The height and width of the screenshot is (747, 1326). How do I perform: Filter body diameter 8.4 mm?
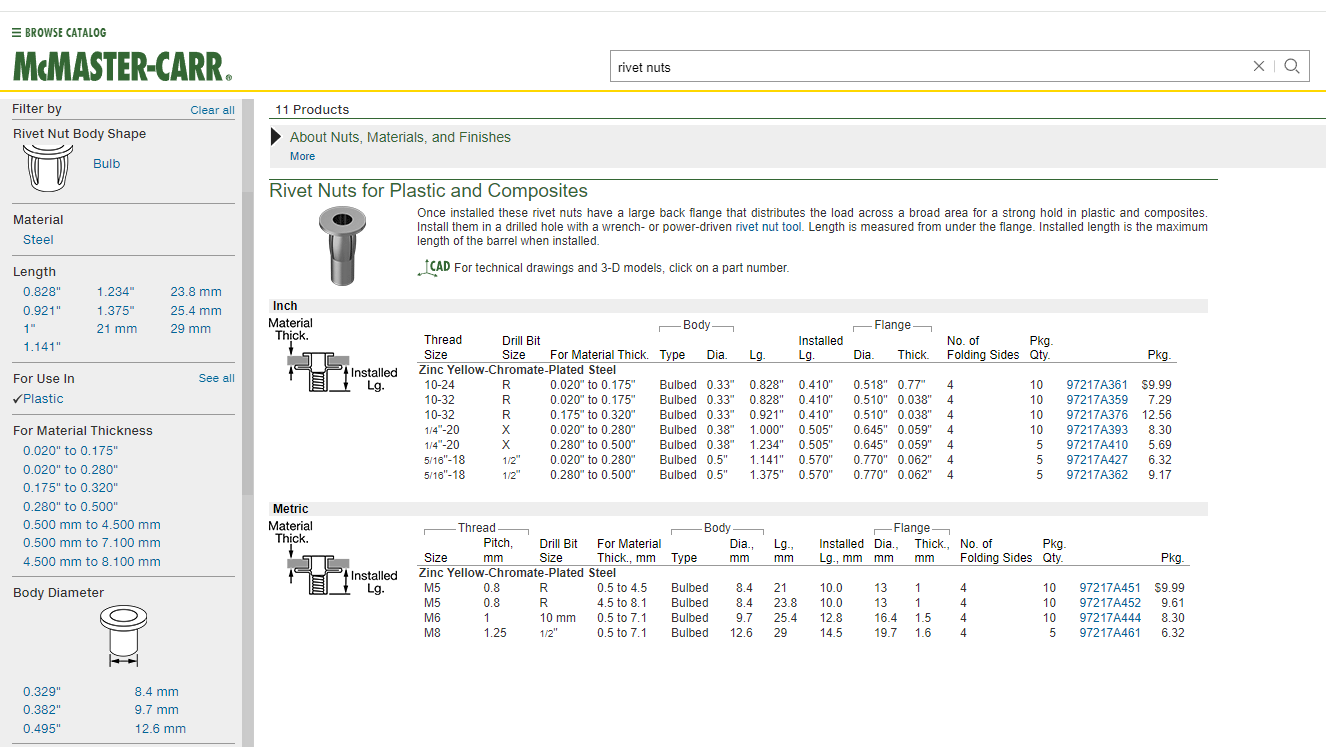[157, 692]
